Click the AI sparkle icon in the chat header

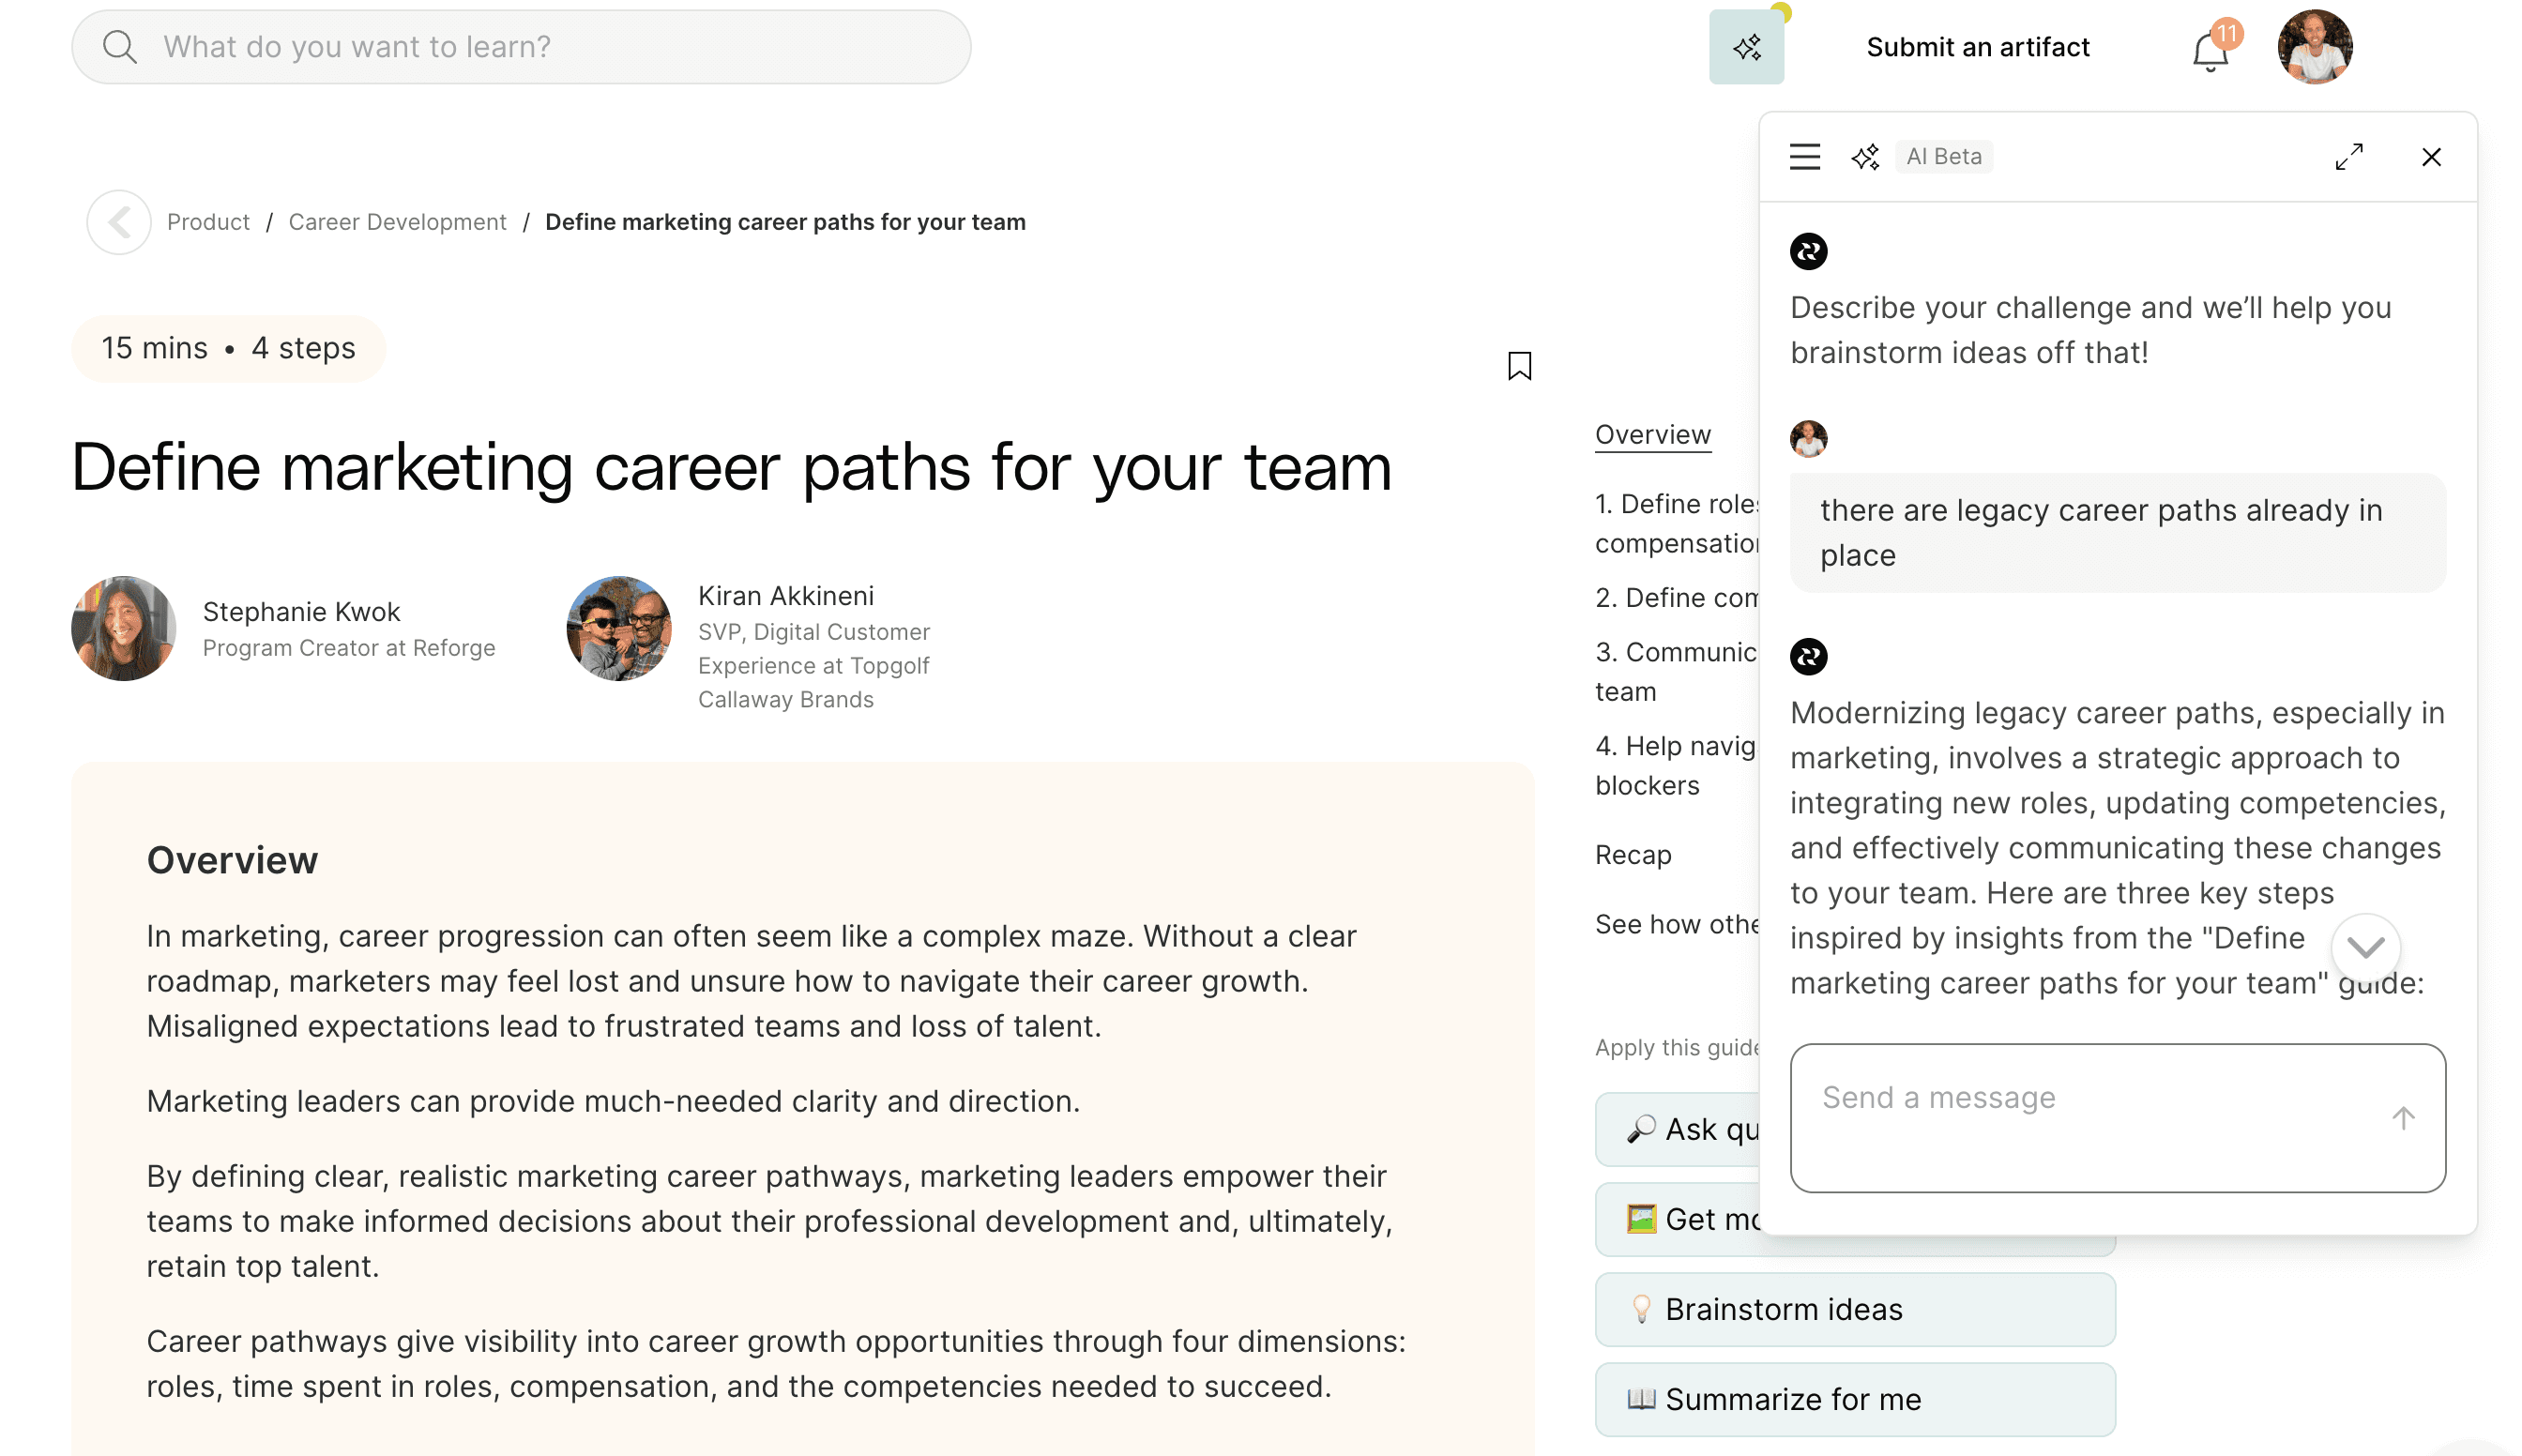point(1866,156)
